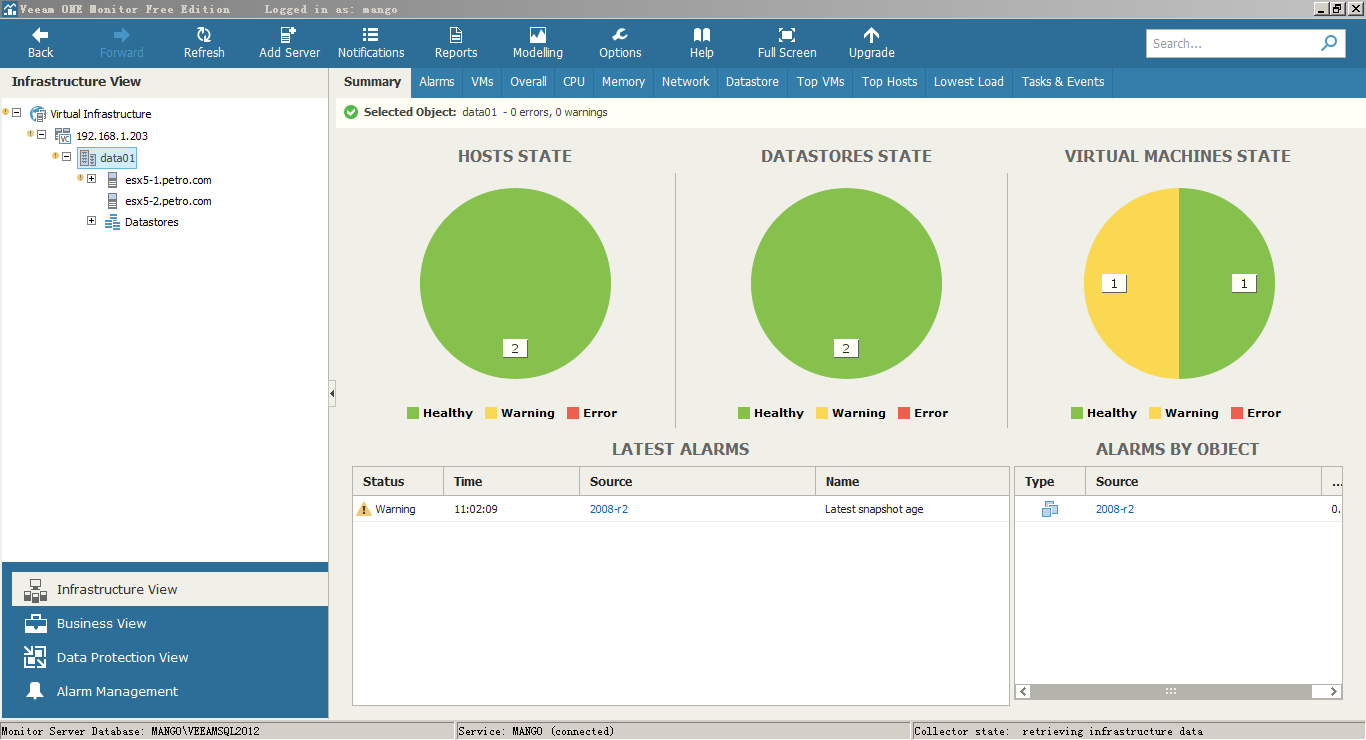Click the Warning triangle alarm icon
This screenshot has height=740, width=1366.
364,509
